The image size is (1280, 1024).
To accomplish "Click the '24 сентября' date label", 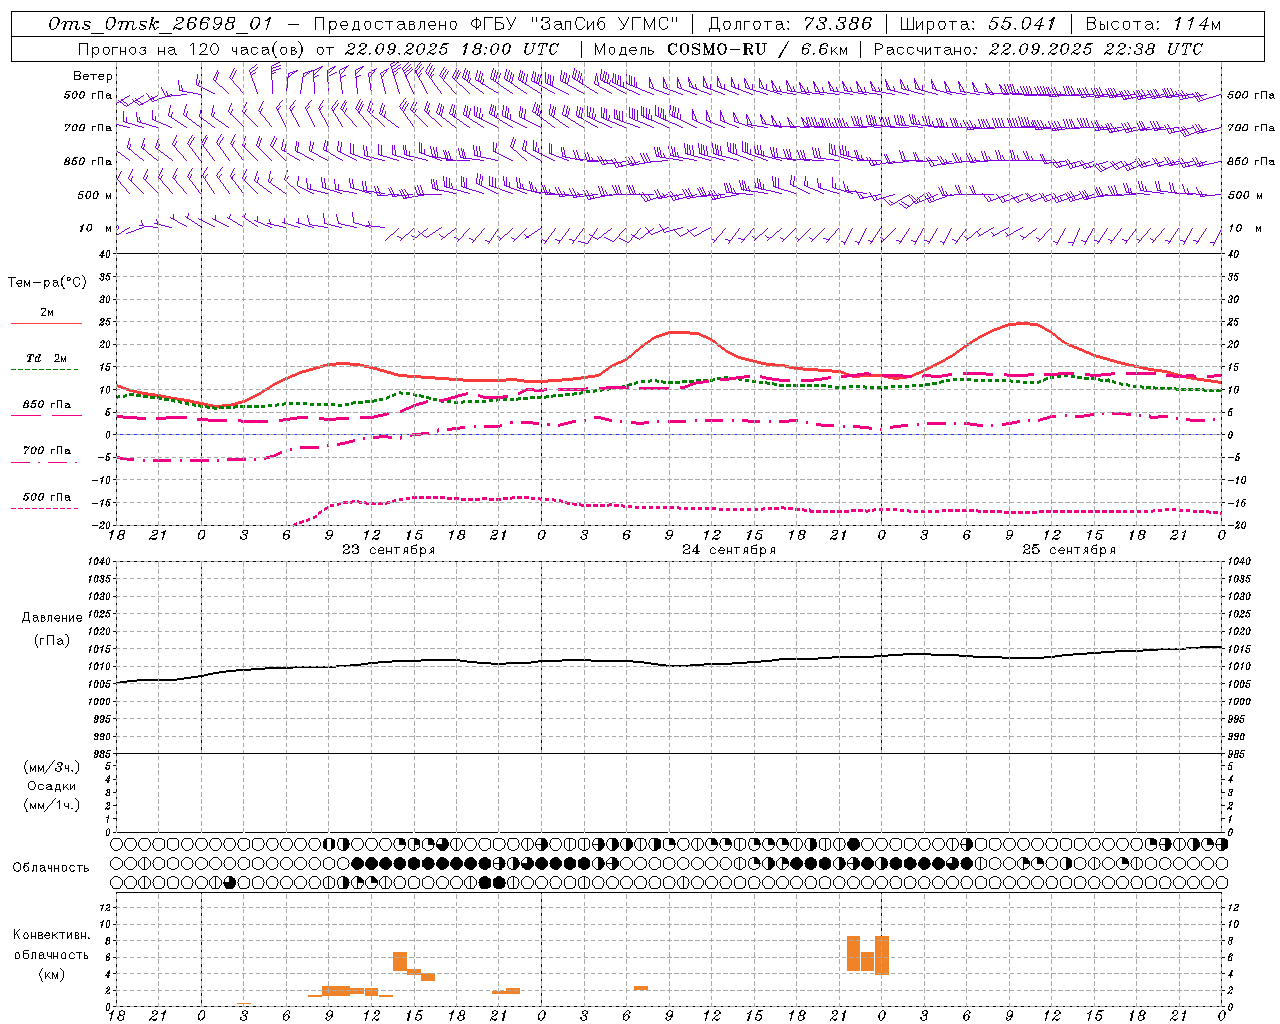I will pos(728,550).
